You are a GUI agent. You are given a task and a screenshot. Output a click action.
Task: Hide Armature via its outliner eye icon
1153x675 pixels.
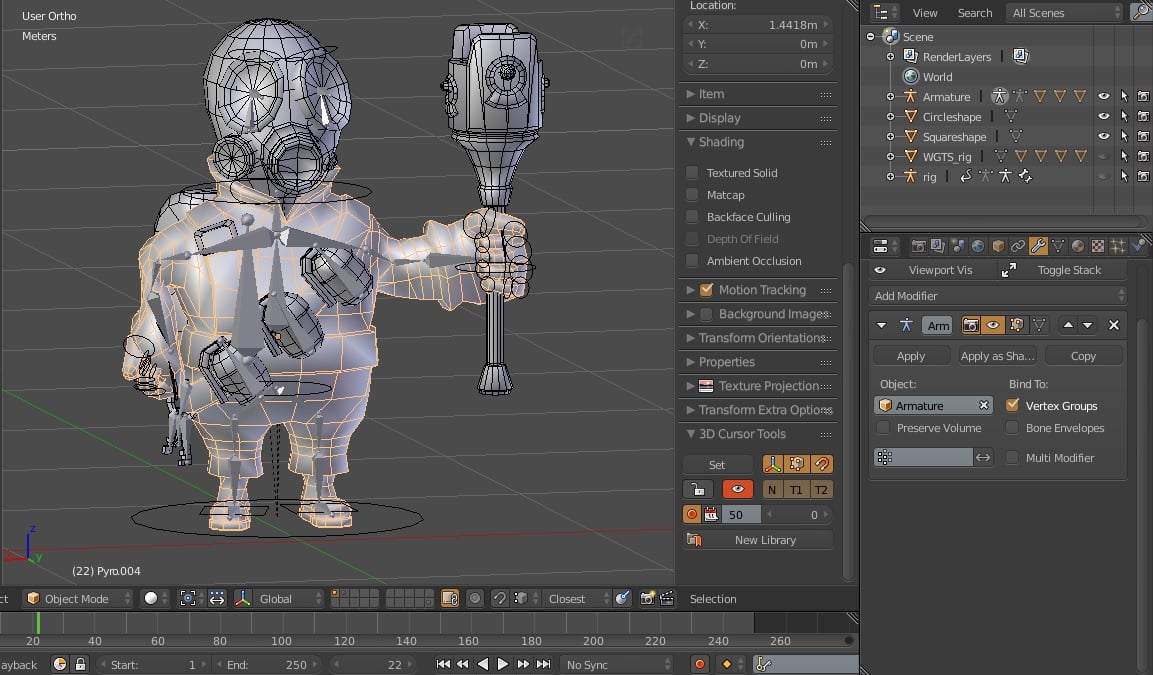pyautogui.click(x=1104, y=96)
